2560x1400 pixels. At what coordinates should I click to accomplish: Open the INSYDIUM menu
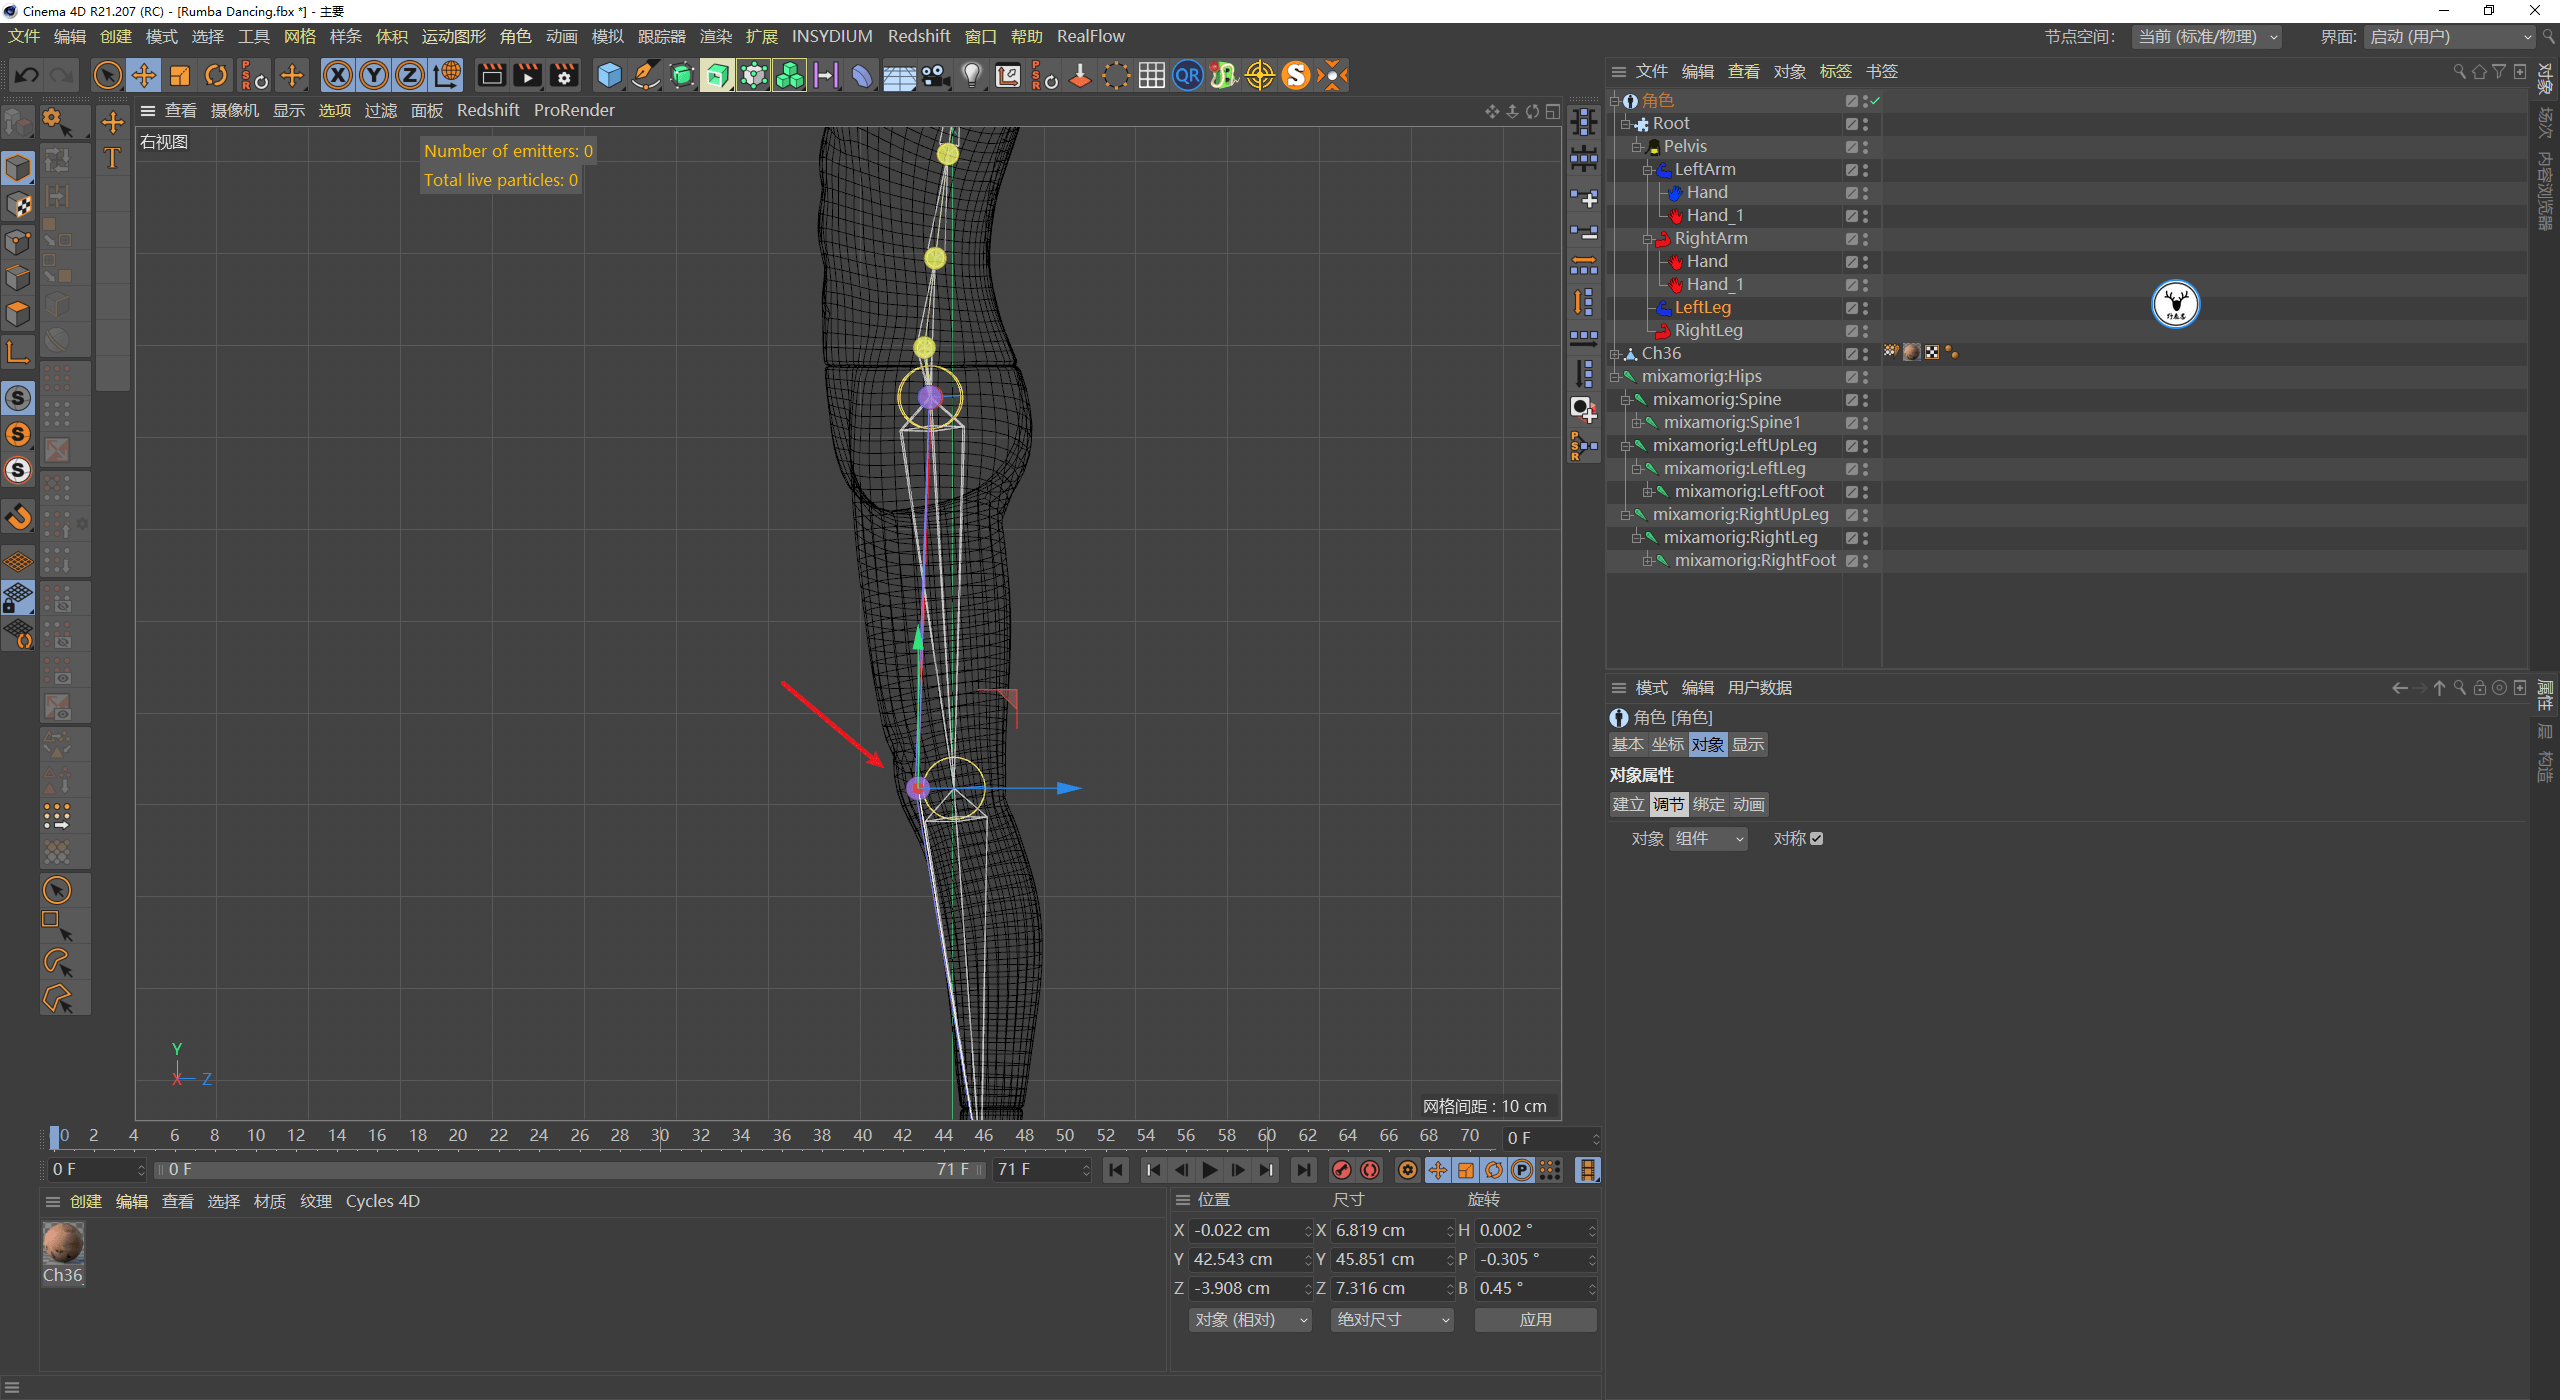coord(832,36)
